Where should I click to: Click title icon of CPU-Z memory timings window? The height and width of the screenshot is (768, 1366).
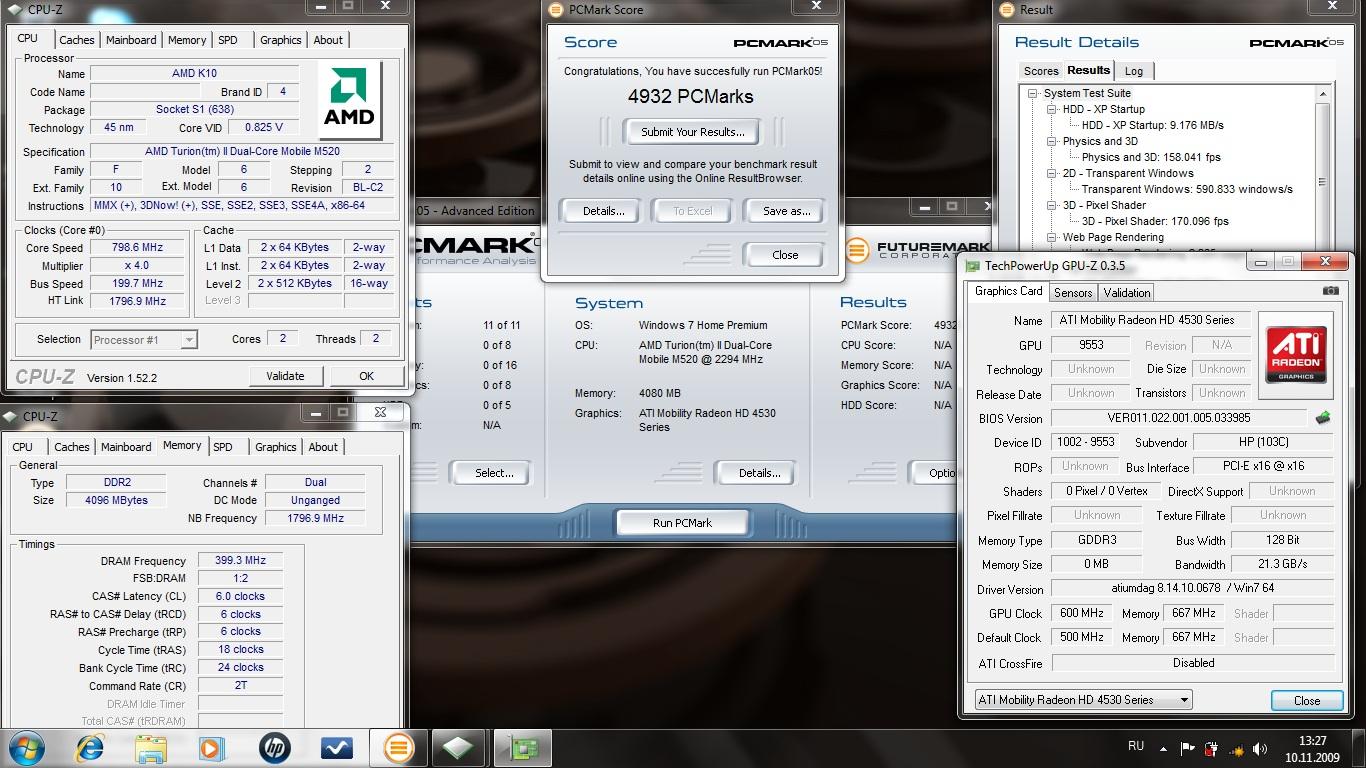[11, 416]
